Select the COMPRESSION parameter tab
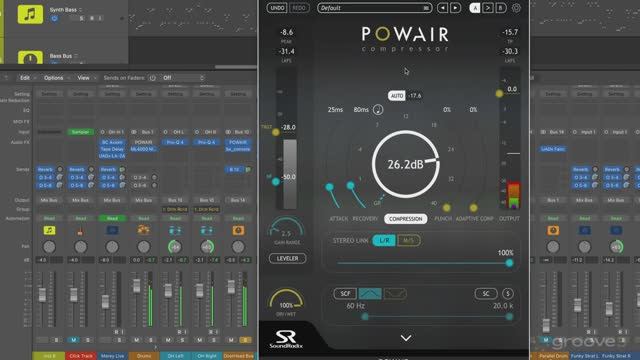The height and width of the screenshot is (360, 640). click(406, 219)
